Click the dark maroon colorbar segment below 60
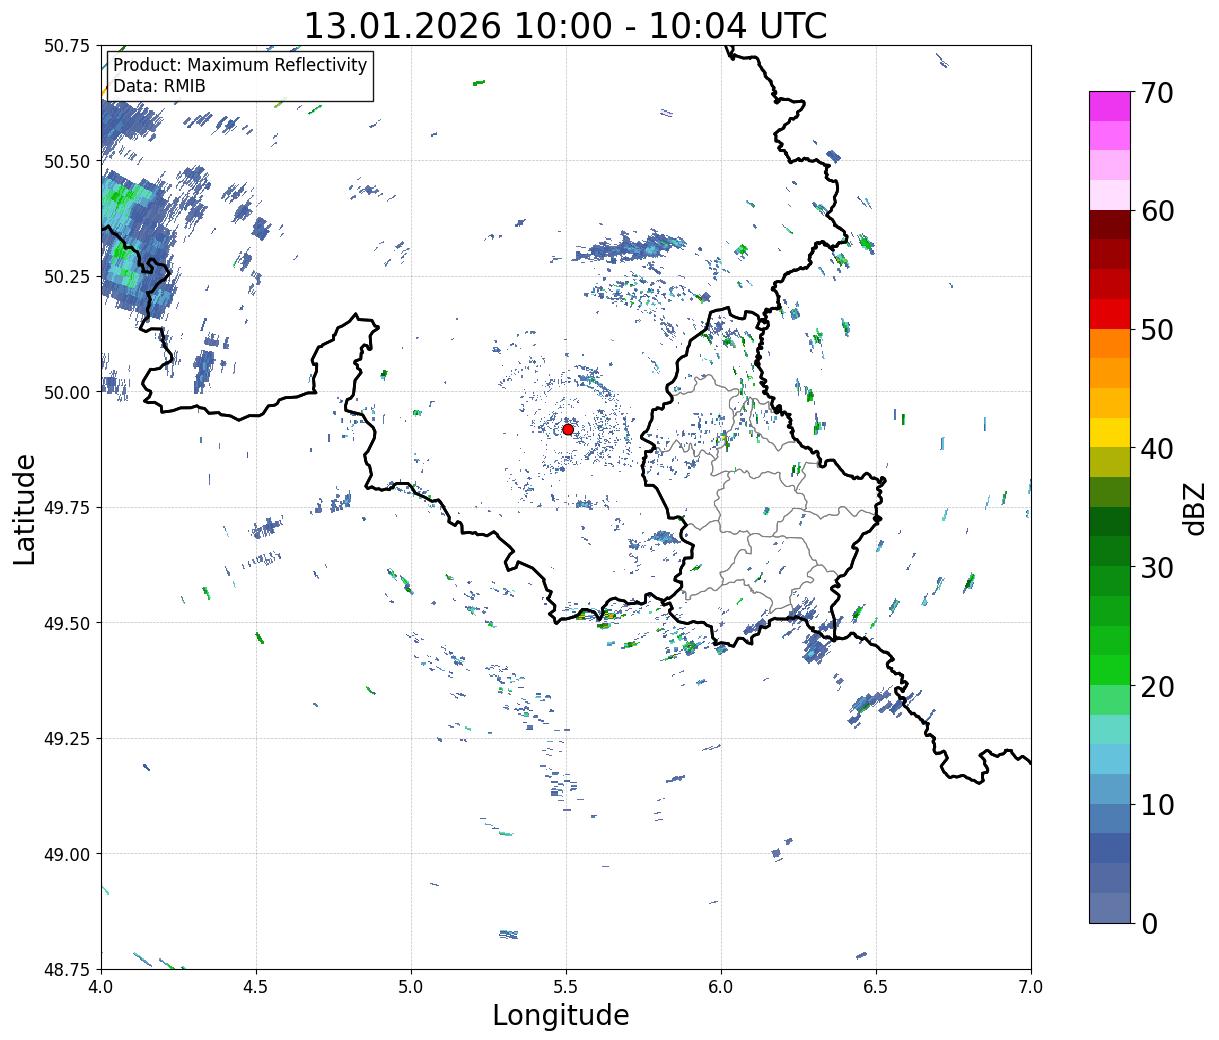The width and height of the screenshot is (1219, 1040). [x=1109, y=224]
